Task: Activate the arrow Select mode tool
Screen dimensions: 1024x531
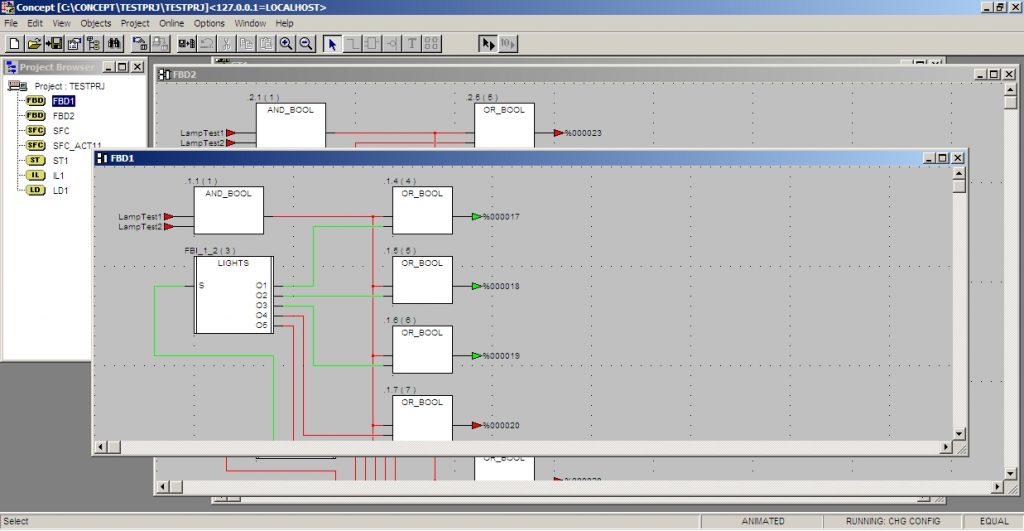Action: (x=333, y=44)
